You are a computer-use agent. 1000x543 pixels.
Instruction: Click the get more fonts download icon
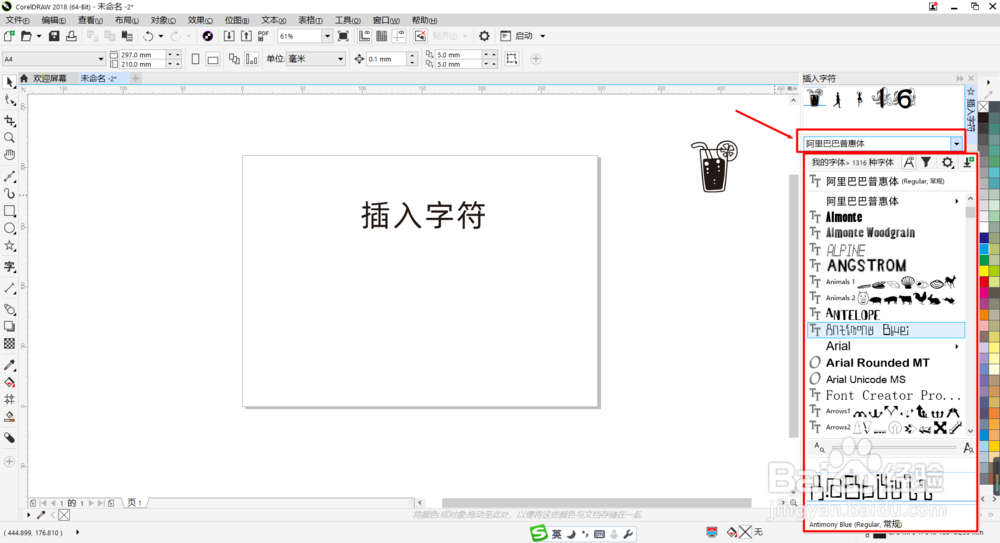pos(968,162)
